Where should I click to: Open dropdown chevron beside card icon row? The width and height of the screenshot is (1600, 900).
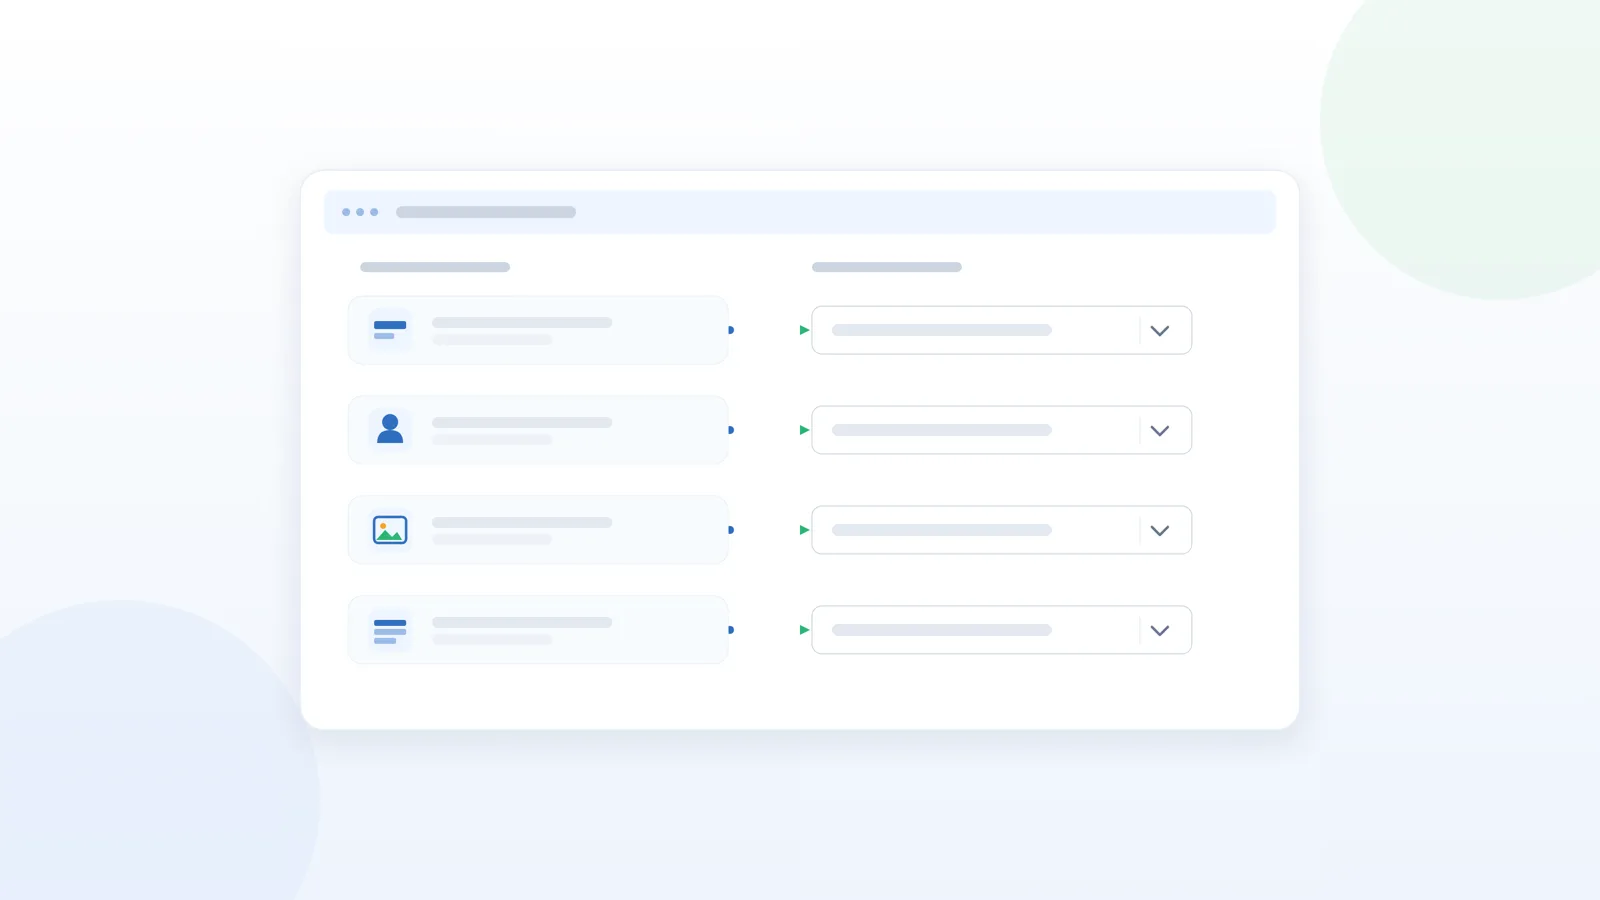1160,331
